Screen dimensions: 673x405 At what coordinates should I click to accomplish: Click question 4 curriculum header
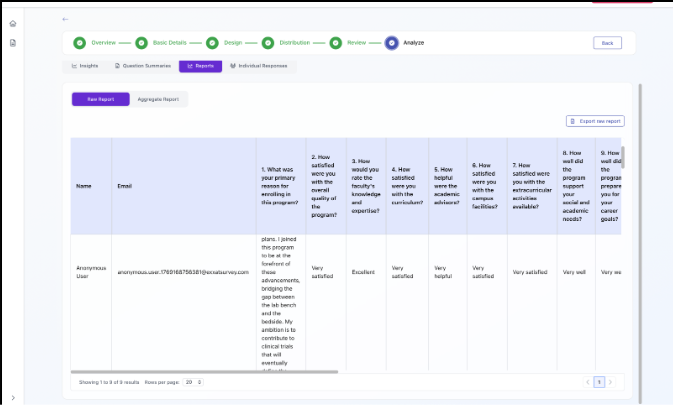pos(407,186)
